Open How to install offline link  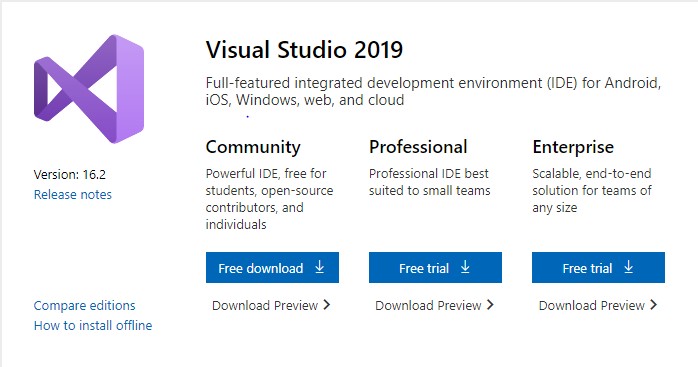(x=93, y=326)
